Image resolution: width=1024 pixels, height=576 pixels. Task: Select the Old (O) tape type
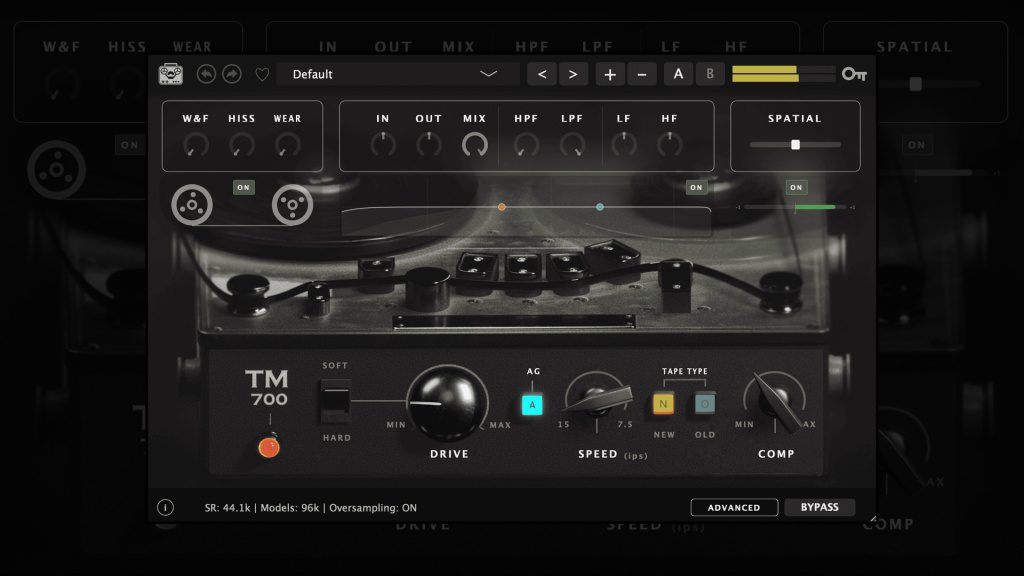click(x=703, y=404)
